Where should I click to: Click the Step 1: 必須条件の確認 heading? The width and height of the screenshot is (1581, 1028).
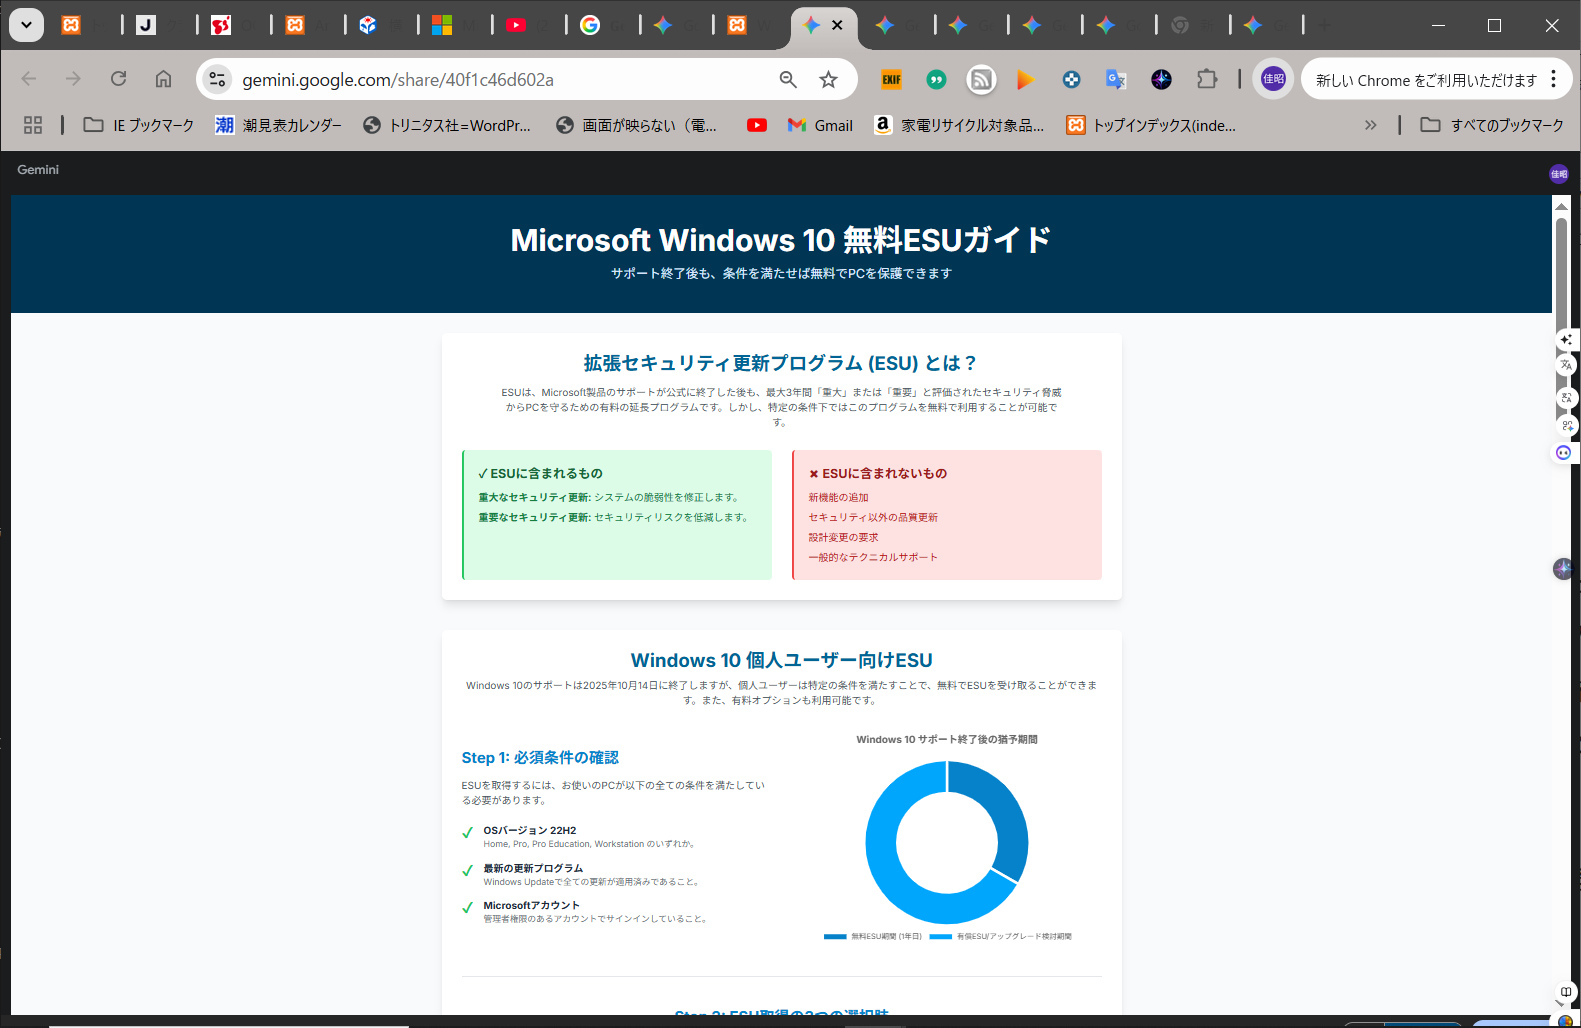click(x=540, y=758)
